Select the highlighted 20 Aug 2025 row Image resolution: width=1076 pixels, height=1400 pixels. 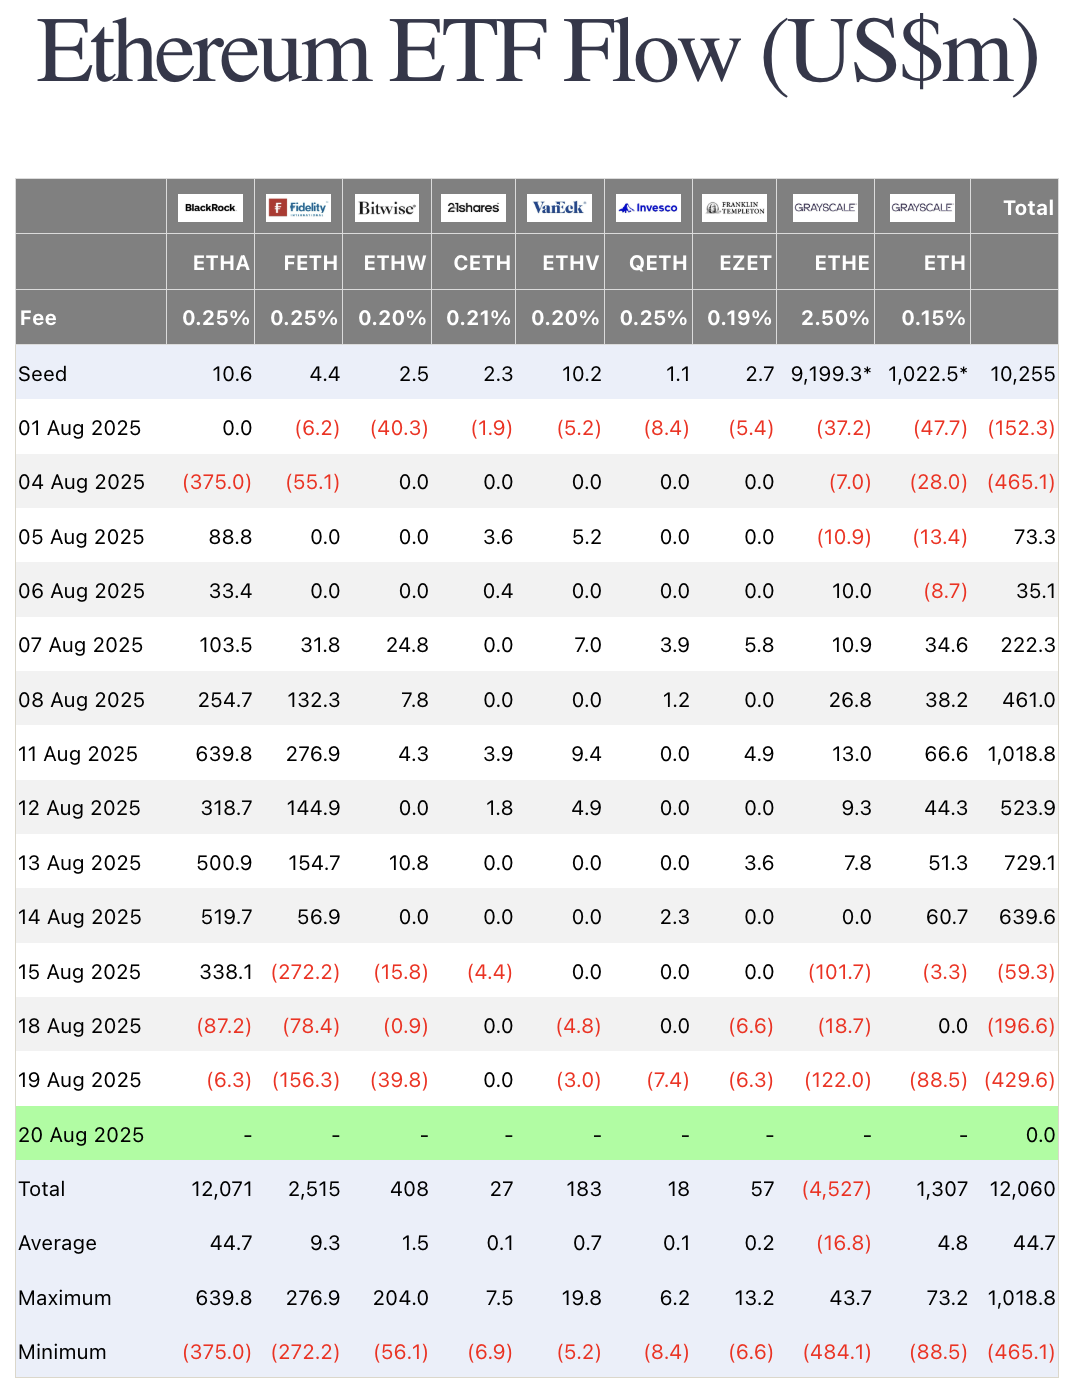coord(537,1135)
